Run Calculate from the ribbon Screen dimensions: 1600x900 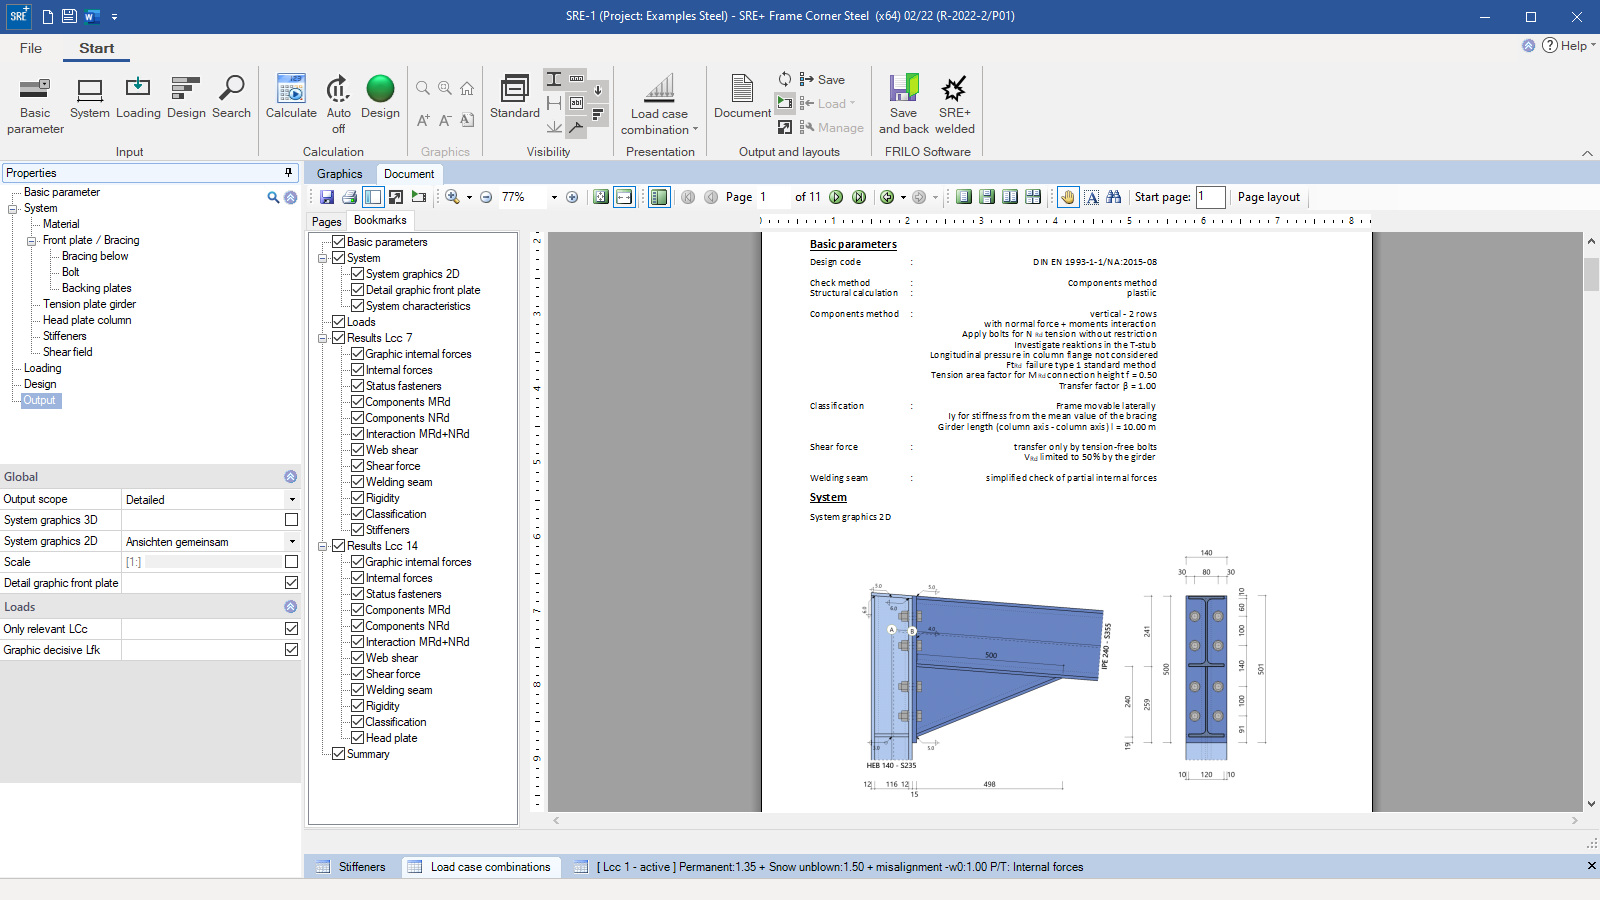[291, 99]
